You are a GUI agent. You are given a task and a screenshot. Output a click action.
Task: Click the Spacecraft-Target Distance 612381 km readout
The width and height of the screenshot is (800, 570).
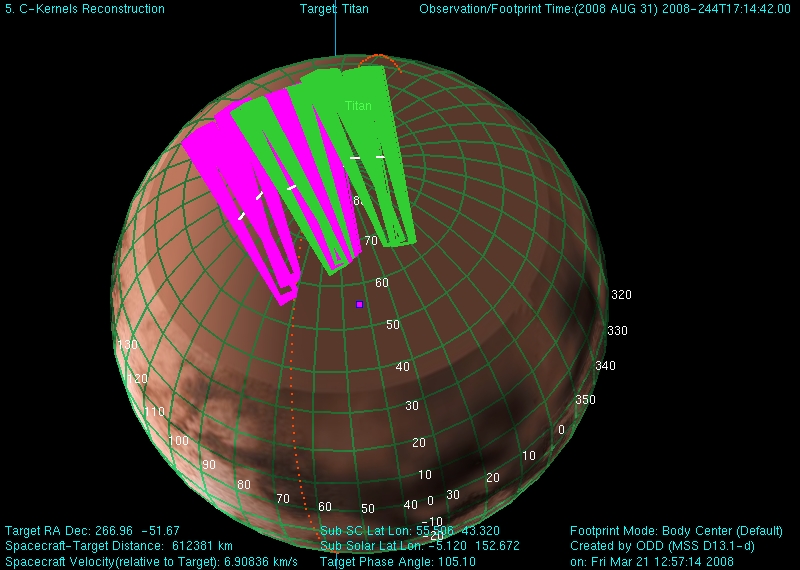(119, 546)
